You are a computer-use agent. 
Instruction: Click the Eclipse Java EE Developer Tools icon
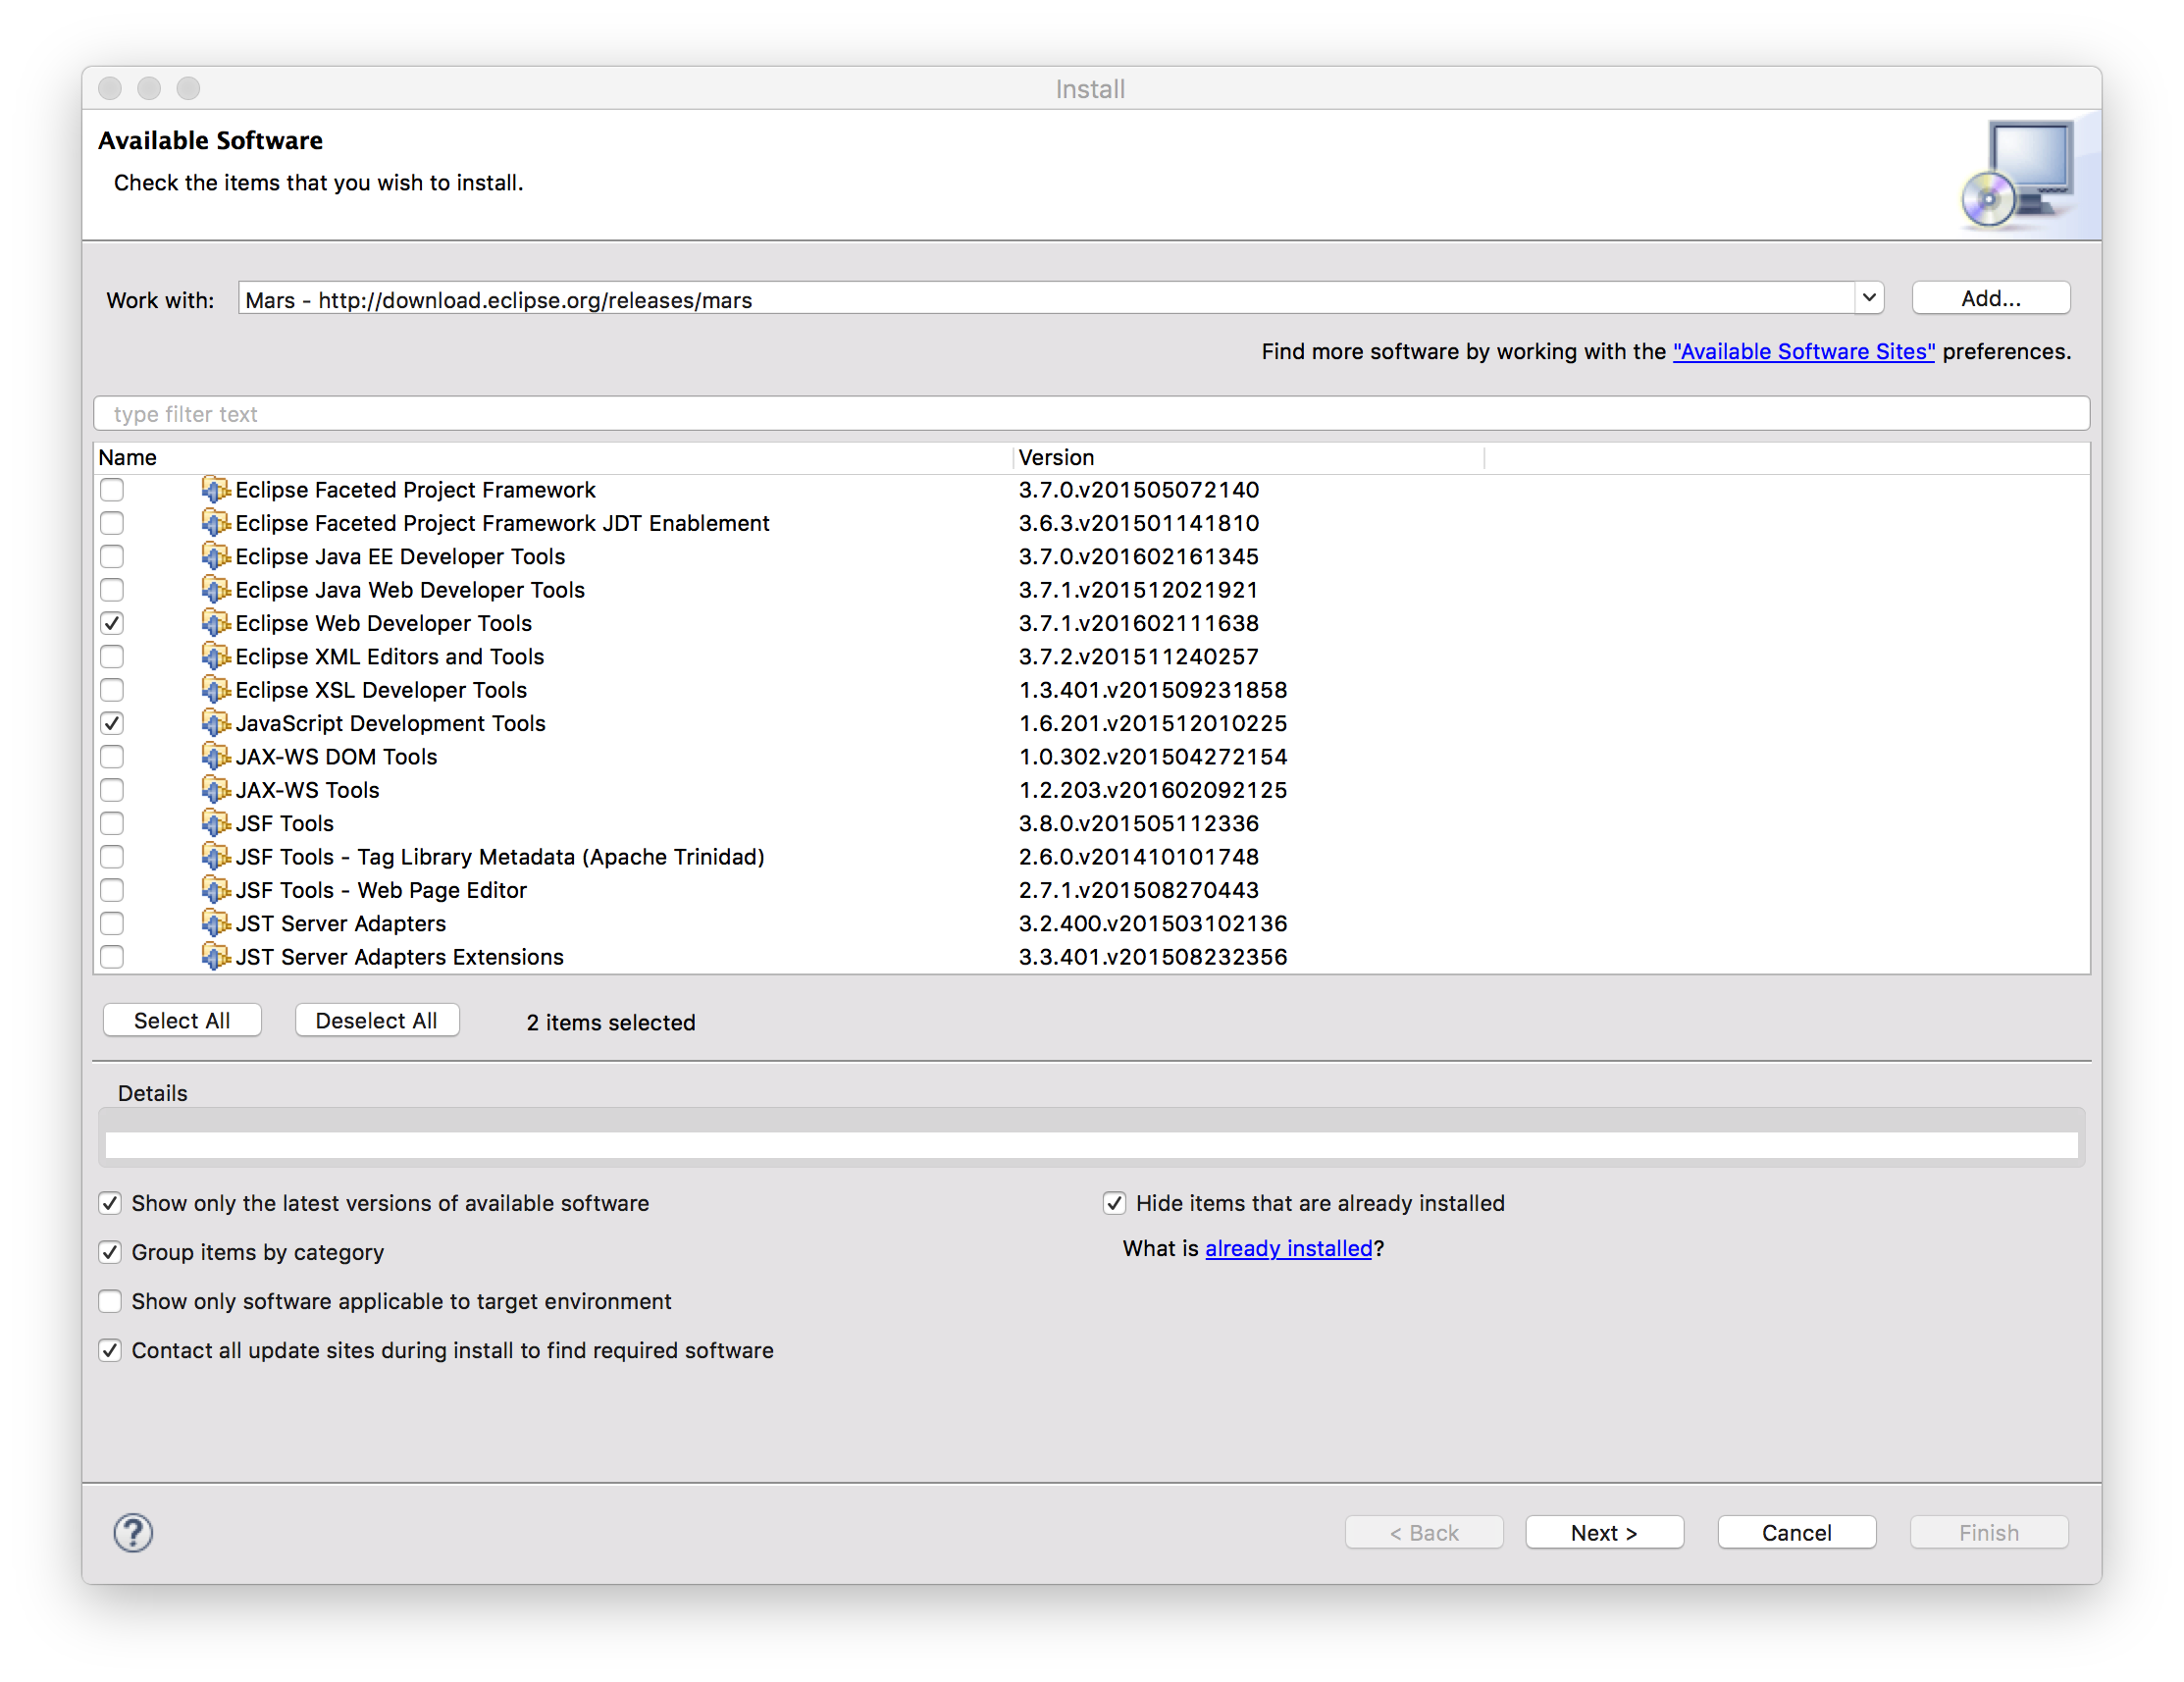(215, 557)
